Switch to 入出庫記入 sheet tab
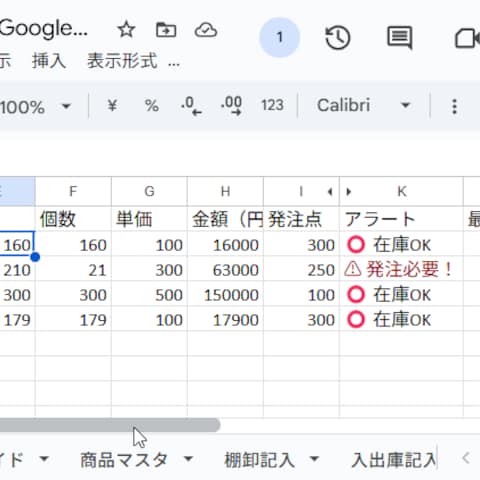Screen dimensions: 480x480 393,460
